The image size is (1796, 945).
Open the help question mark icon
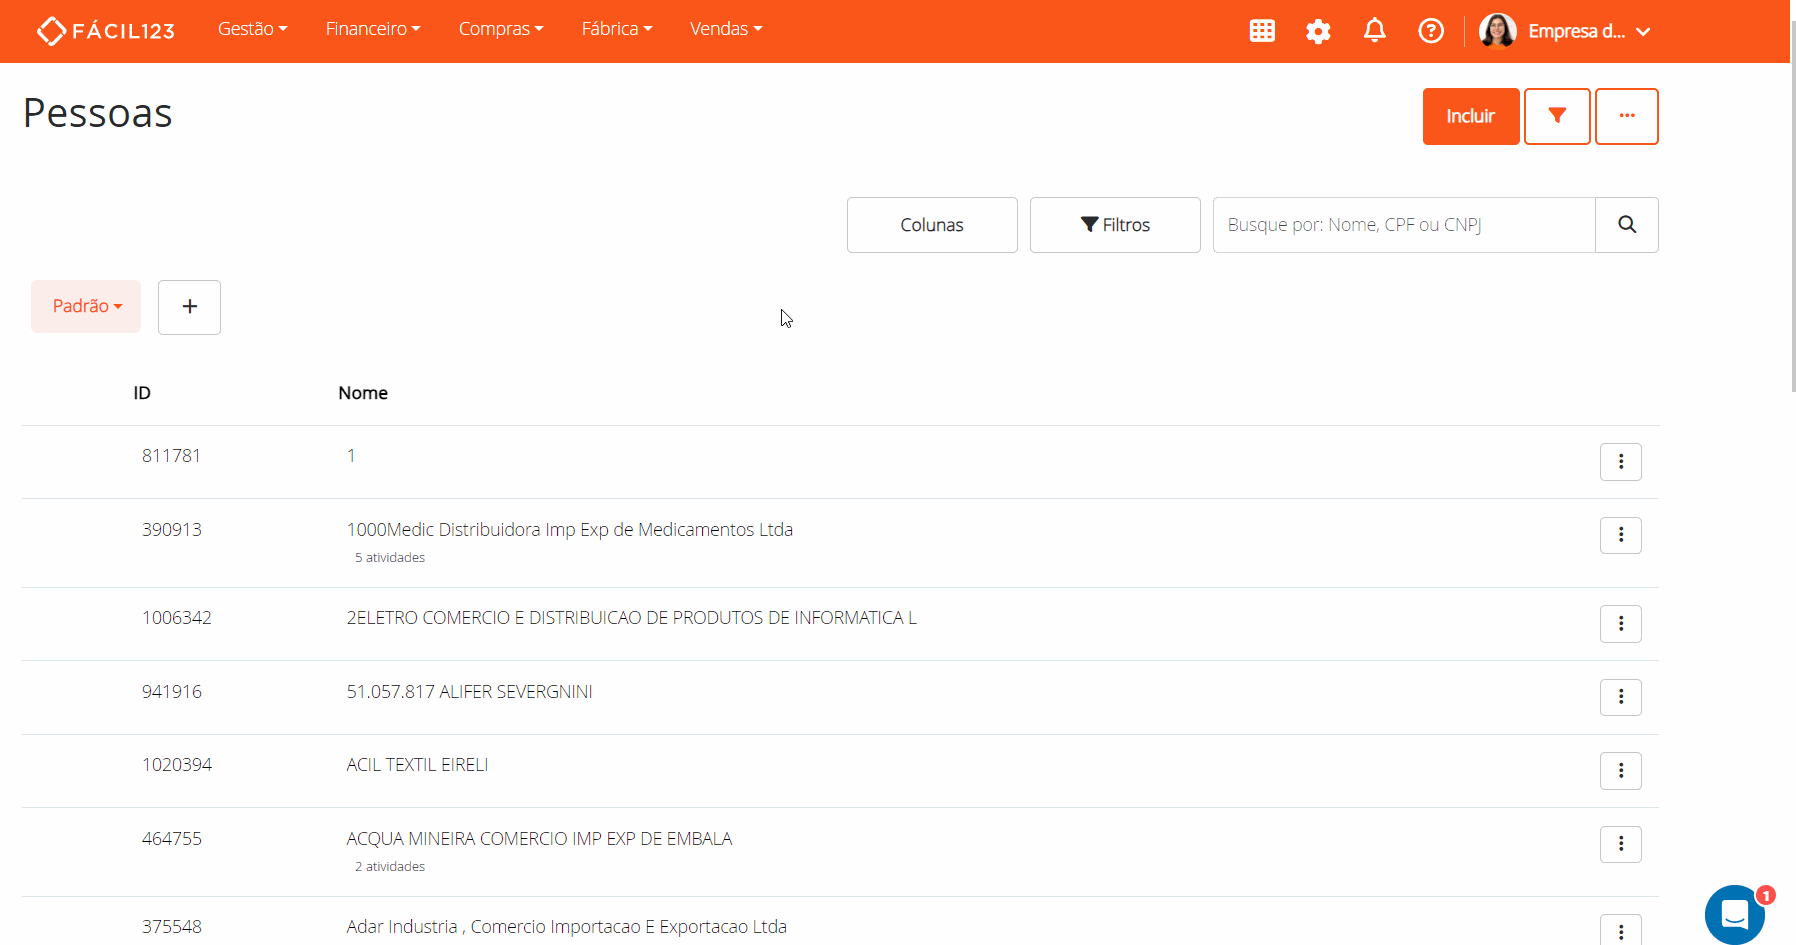[1431, 31]
